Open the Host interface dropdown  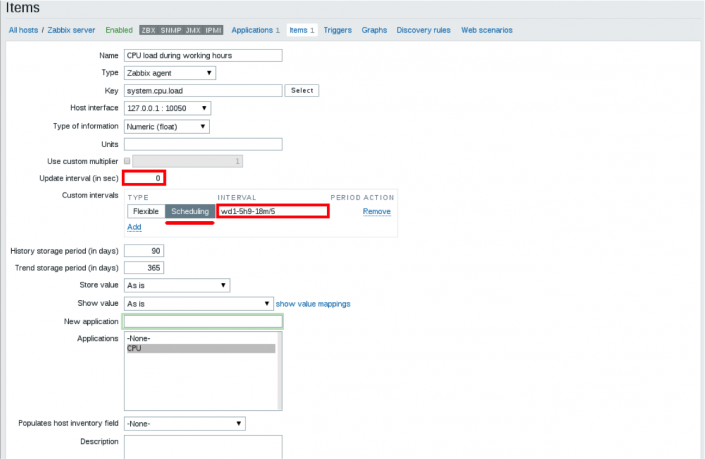pos(167,108)
